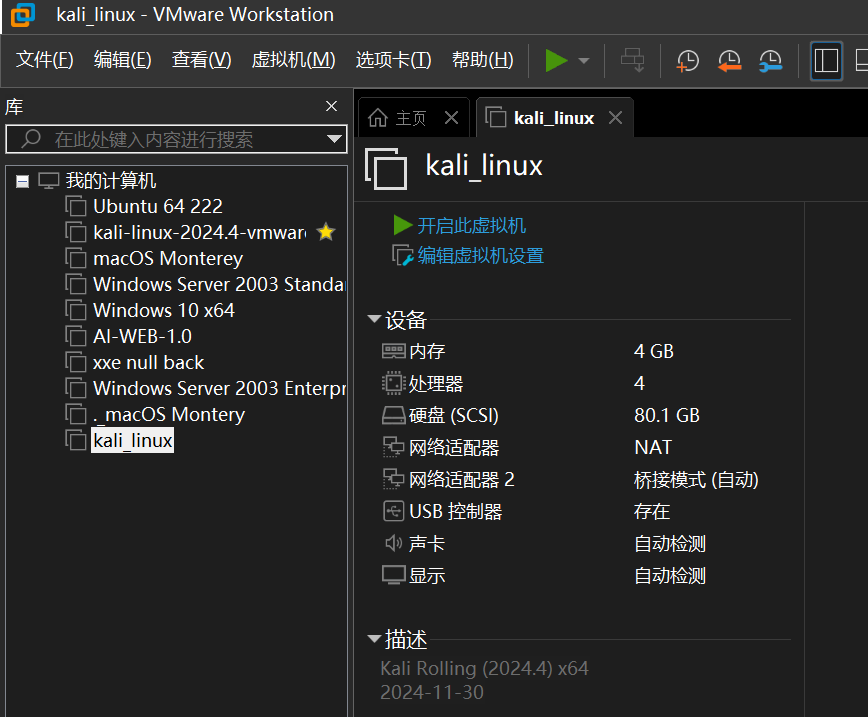Click VM icon beside AI-WEB-1.0

tap(76, 336)
